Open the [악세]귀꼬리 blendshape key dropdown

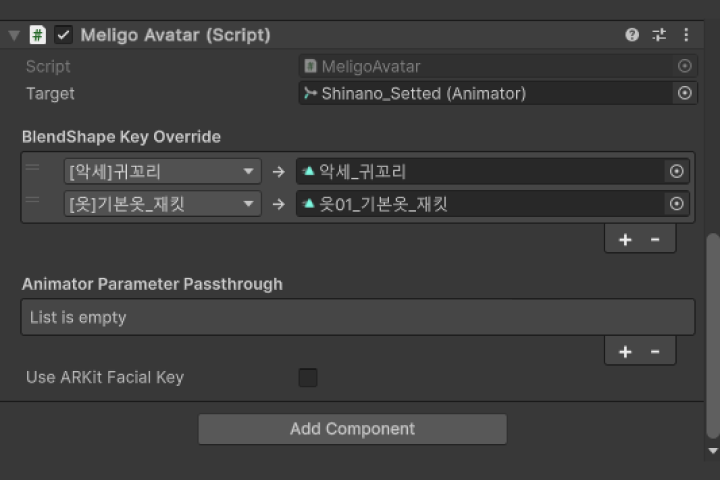(163, 172)
